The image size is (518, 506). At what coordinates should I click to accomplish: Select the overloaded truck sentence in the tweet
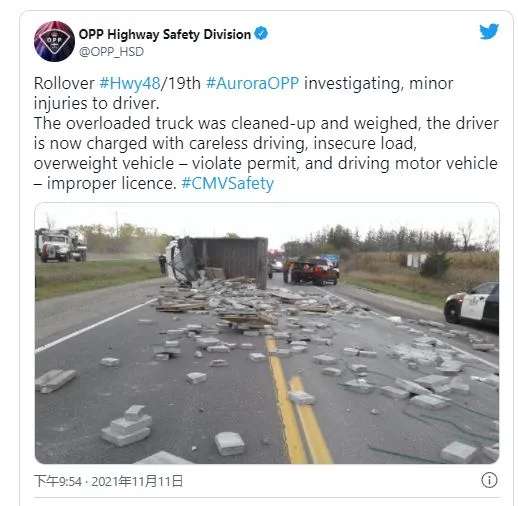coord(266,153)
